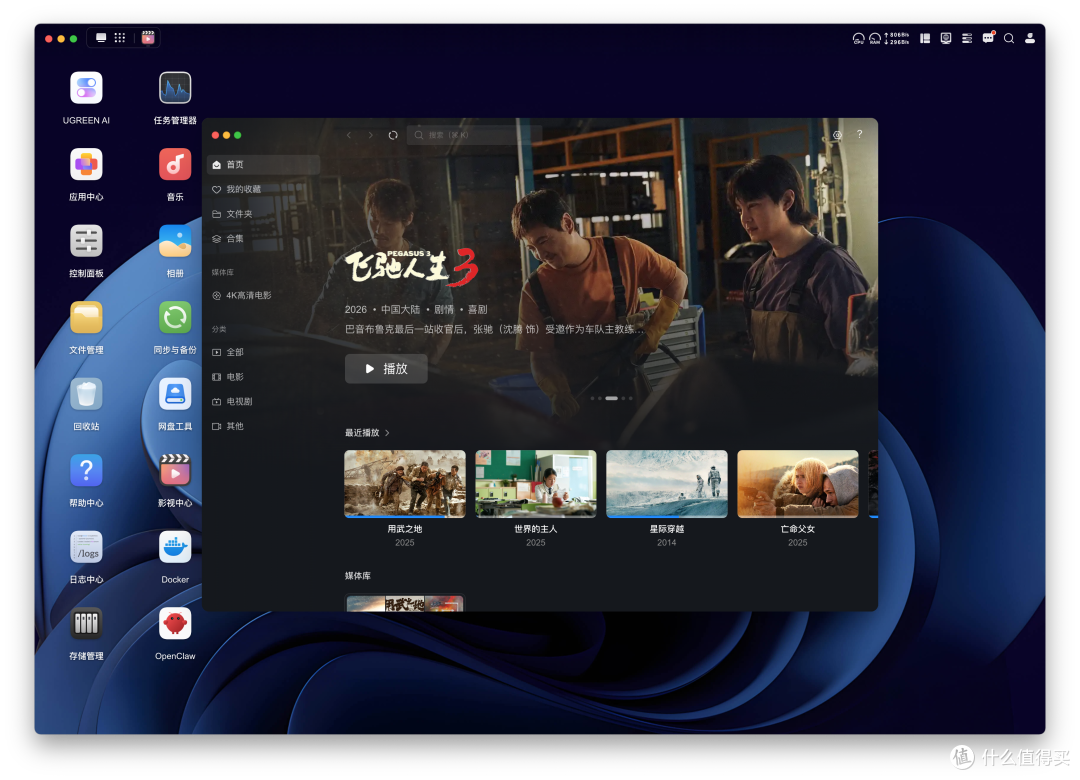Open the CPU usage gauge in top bar

(x=858, y=39)
